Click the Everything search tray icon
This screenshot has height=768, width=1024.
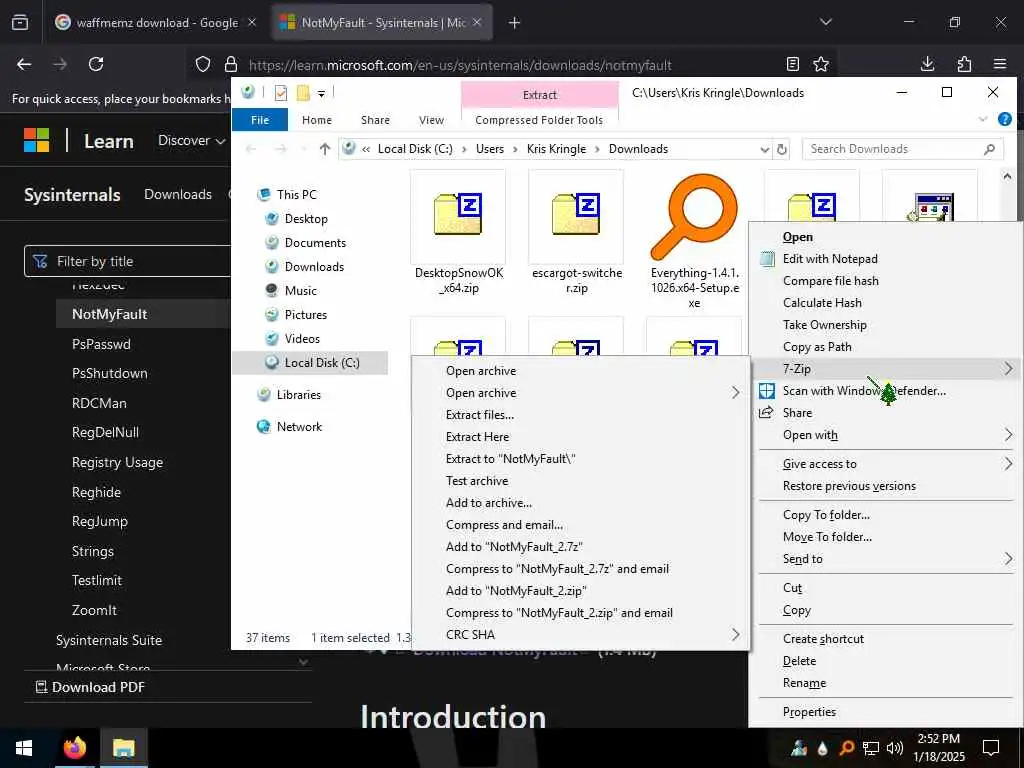[847, 748]
